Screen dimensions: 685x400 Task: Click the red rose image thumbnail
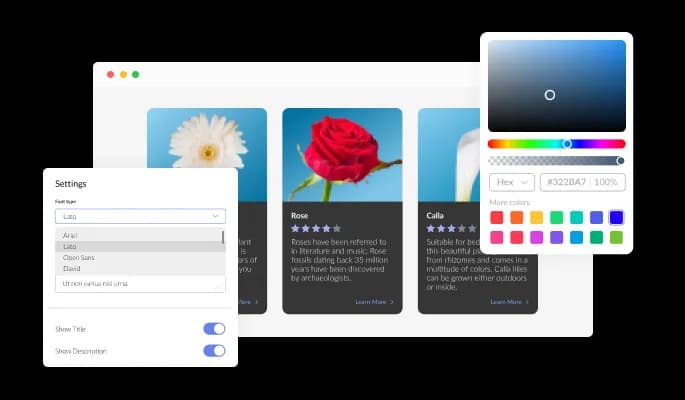tap(342, 155)
